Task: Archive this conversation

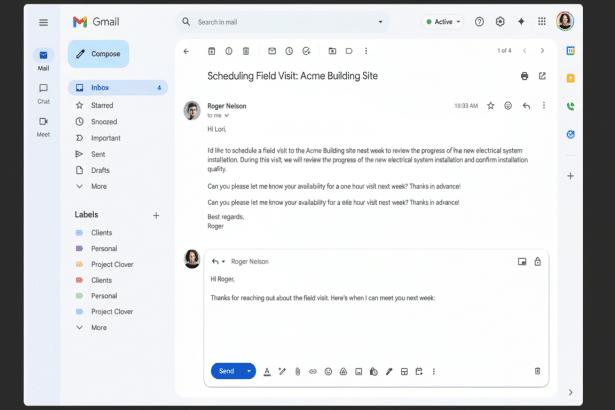Action: tap(211, 51)
